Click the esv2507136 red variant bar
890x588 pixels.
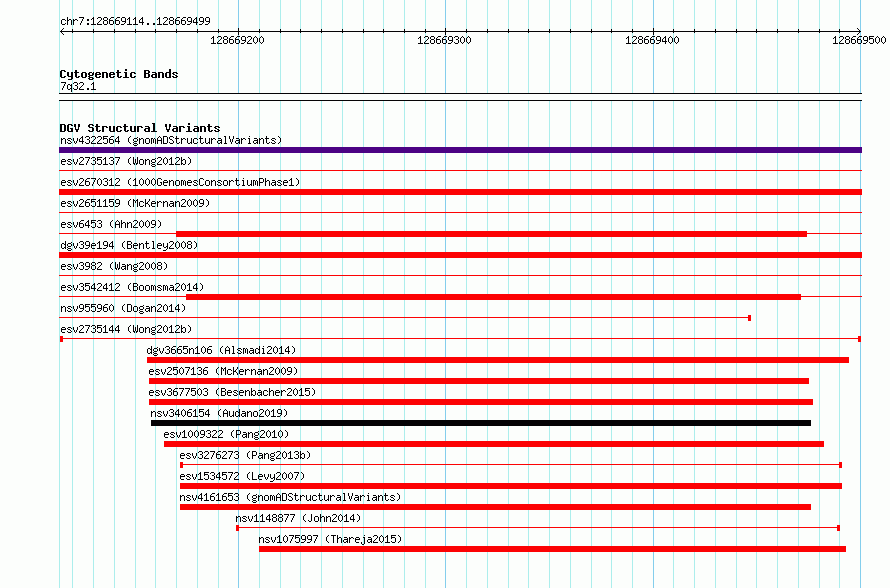pyautogui.click(x=479, y=381)
